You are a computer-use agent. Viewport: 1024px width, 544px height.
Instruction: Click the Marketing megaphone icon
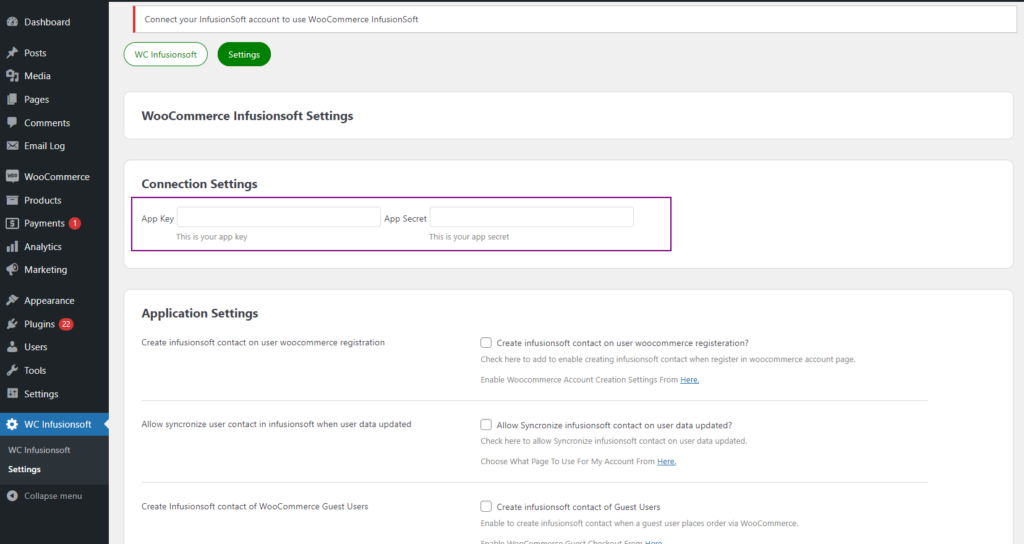click(12, 269)
